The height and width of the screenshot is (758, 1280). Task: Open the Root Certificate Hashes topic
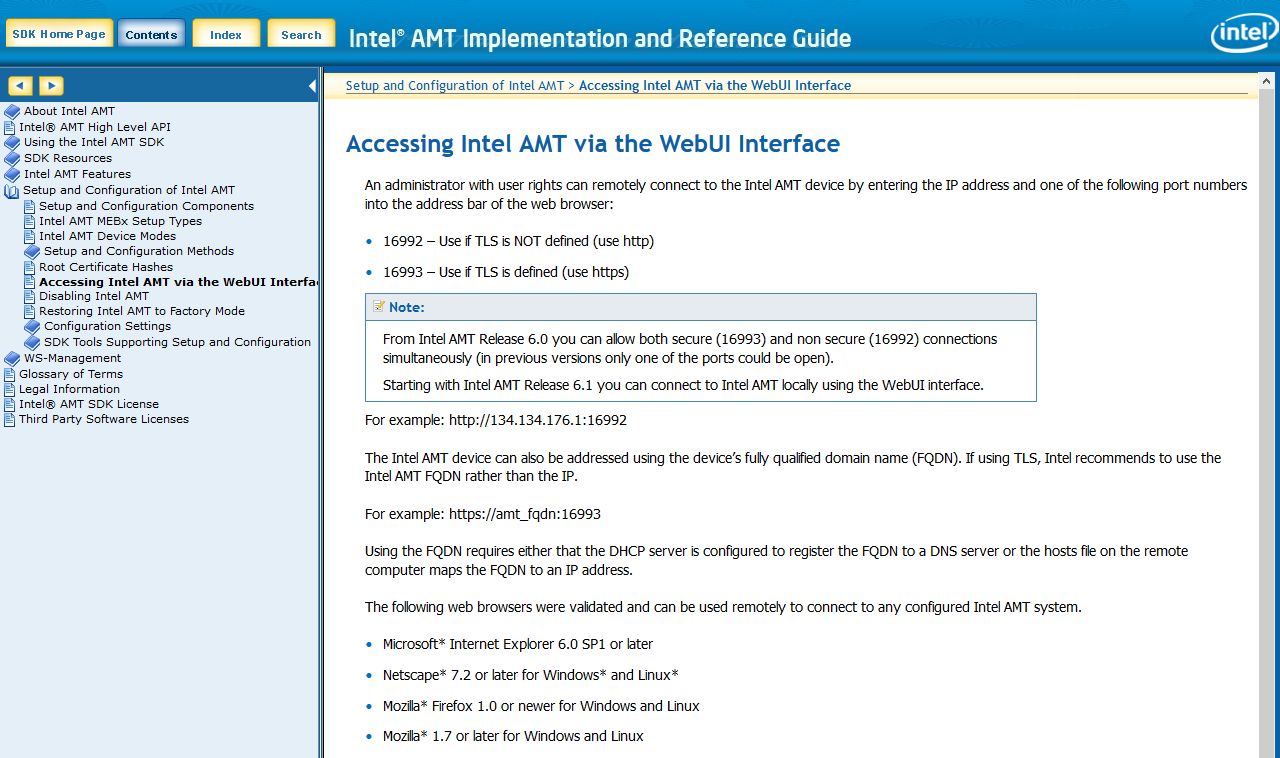click(x=106, y=267)
